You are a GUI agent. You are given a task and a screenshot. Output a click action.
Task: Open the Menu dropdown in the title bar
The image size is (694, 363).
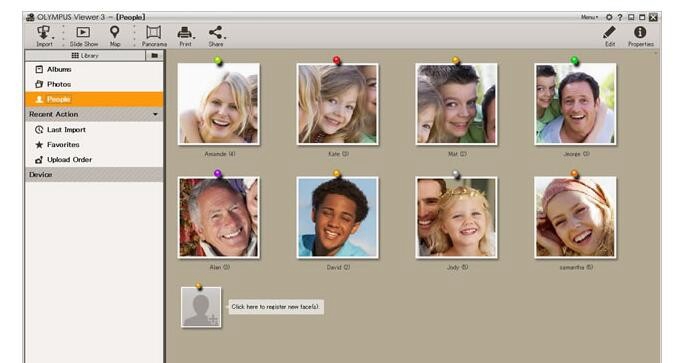tap(590, 17)
